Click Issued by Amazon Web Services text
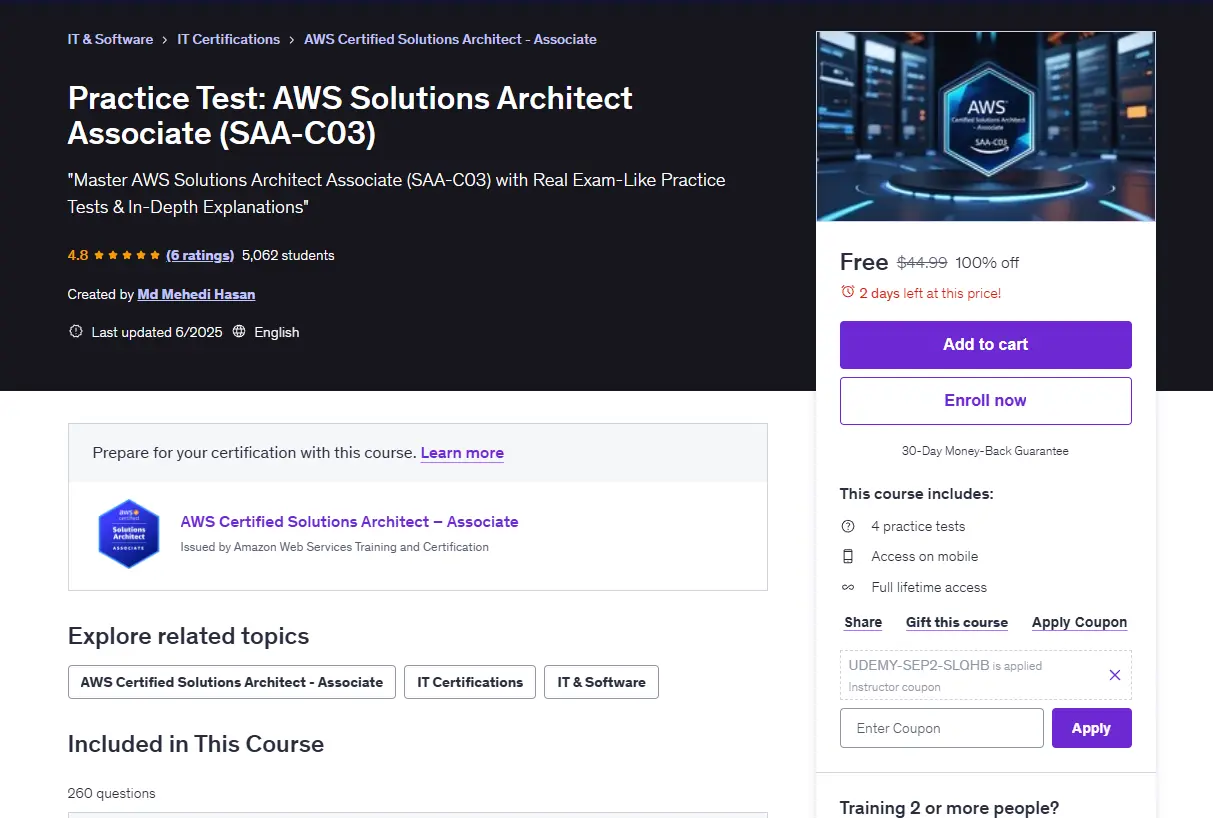Image resolution: width=1213 pixels, height=818 pixels. [335, 547]
